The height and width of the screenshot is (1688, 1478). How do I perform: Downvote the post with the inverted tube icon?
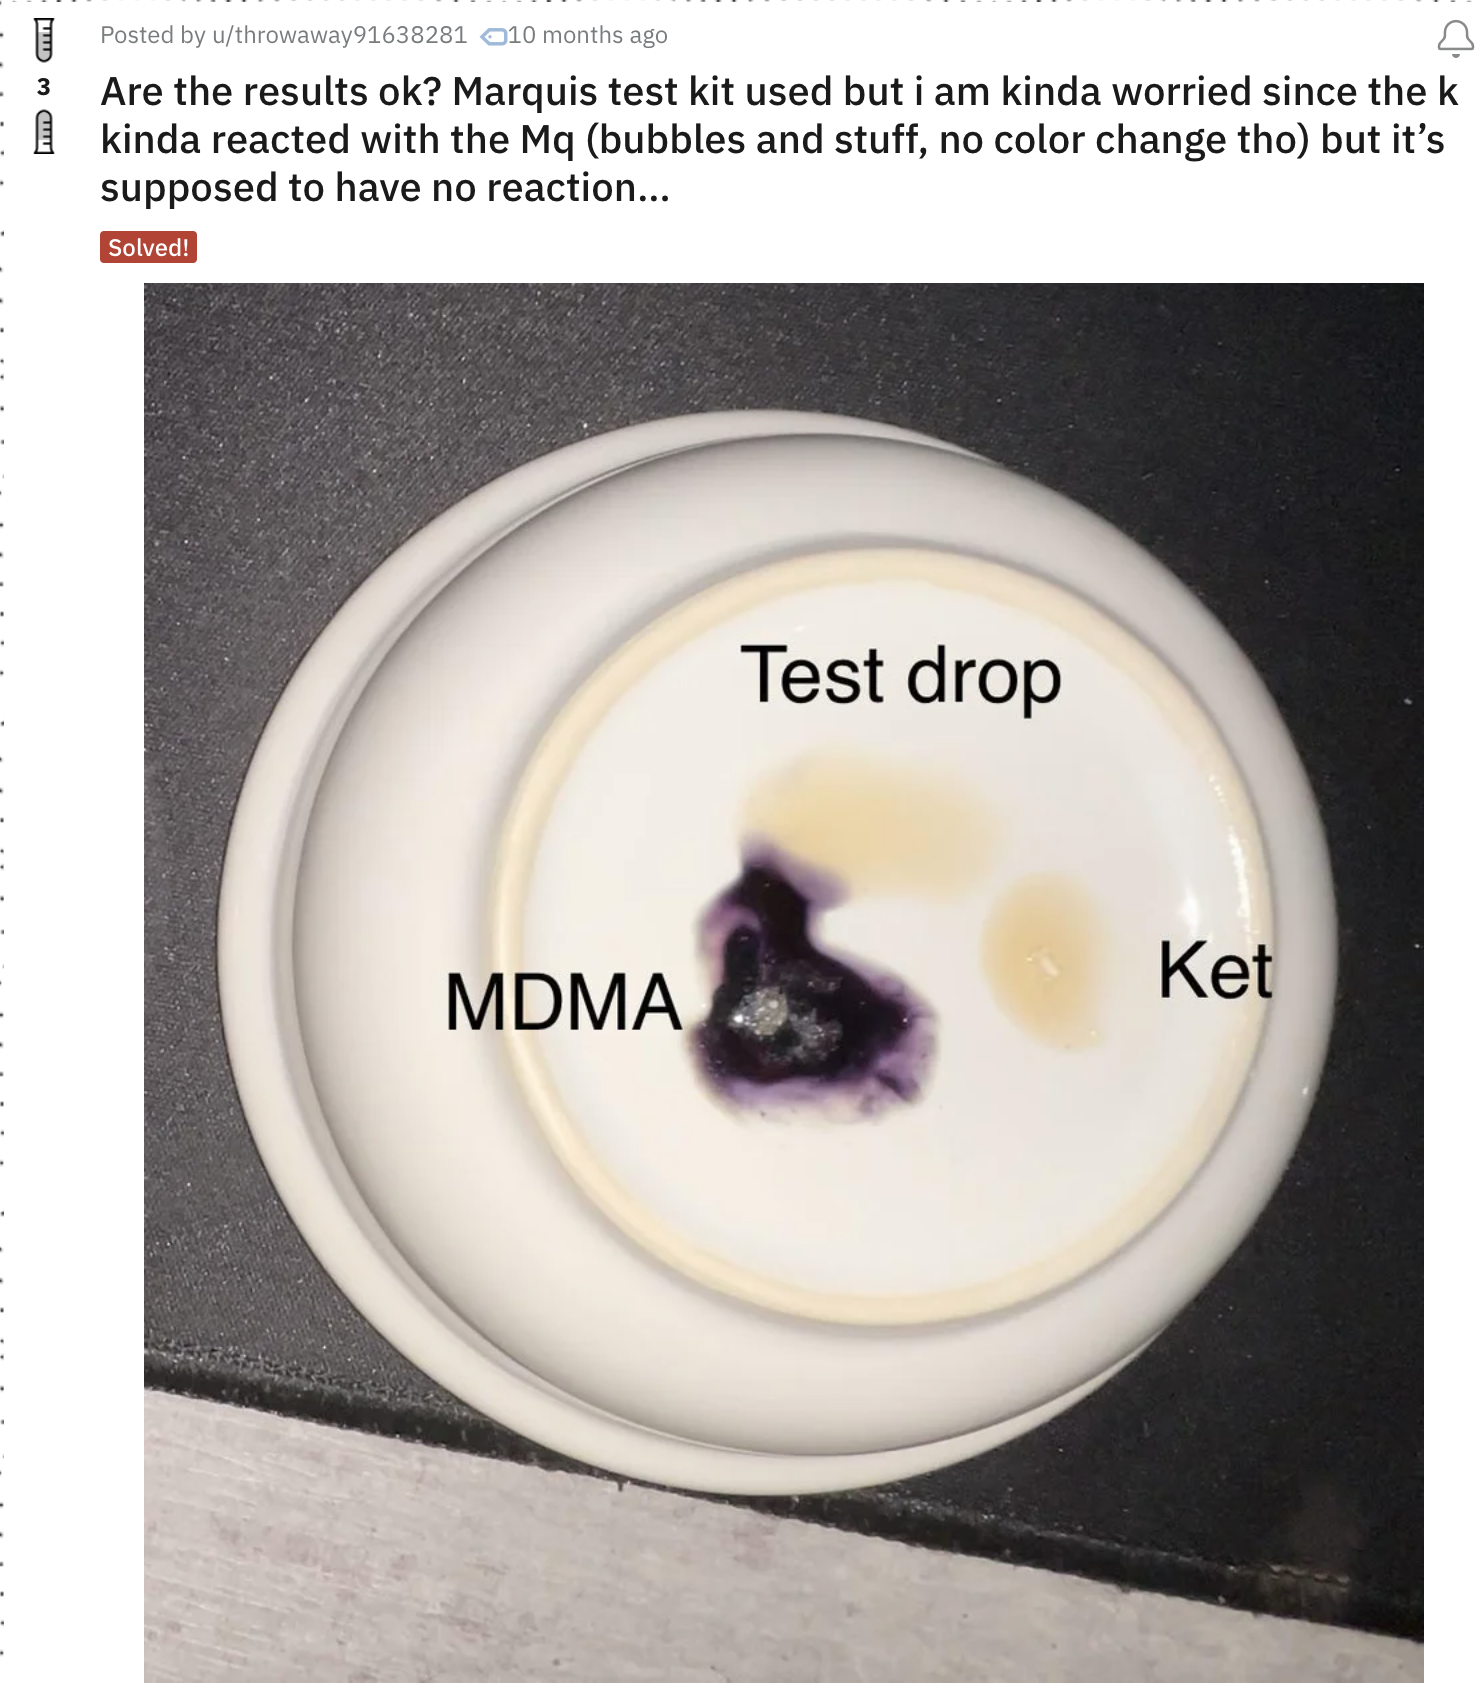pos(44,132)
